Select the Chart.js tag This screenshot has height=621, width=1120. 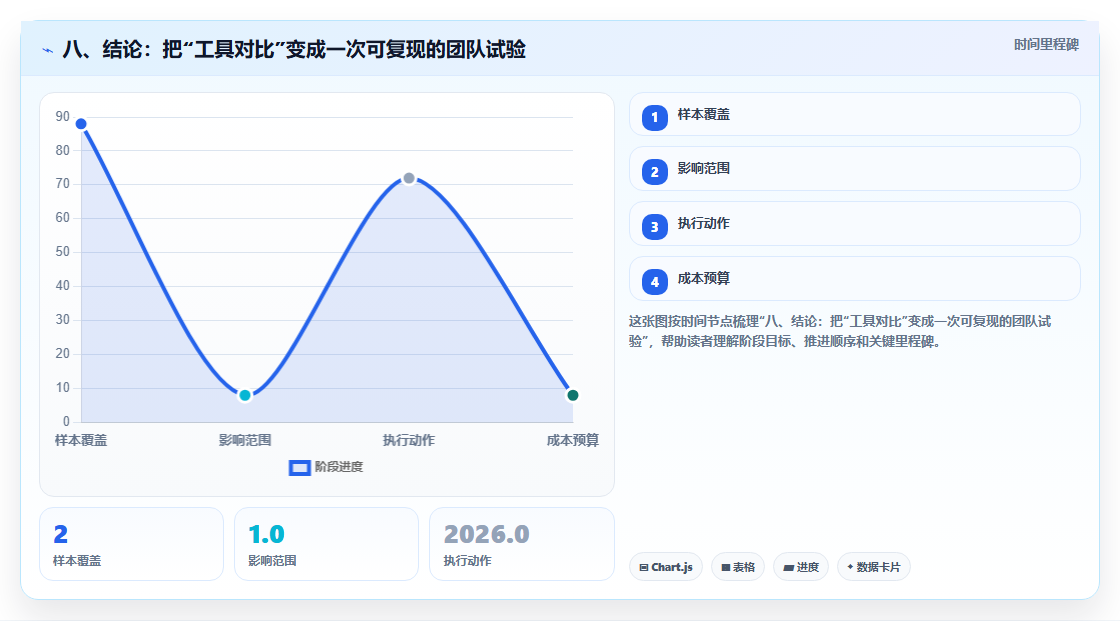point(666,567)
